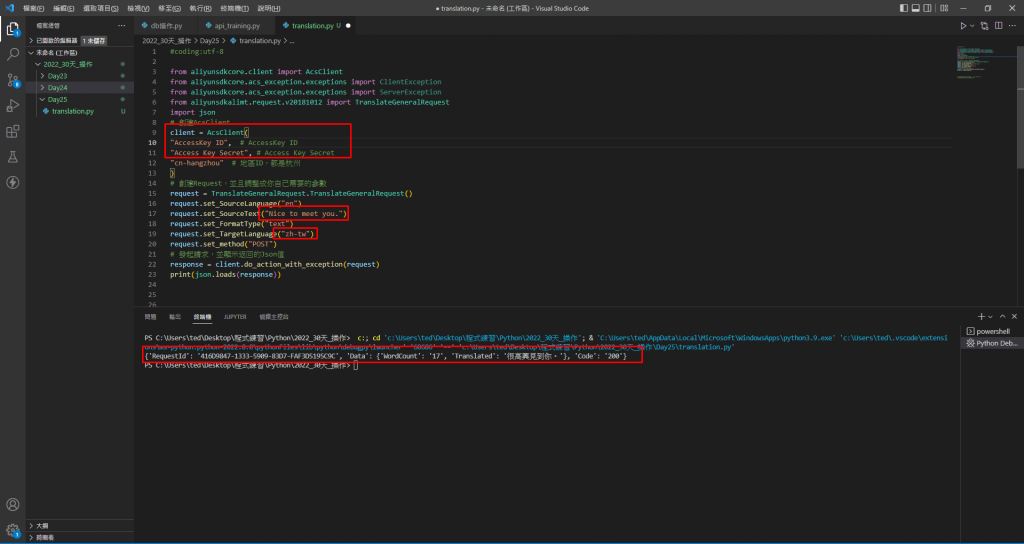Toggle primary sidebar layout icon

[904, 8]
